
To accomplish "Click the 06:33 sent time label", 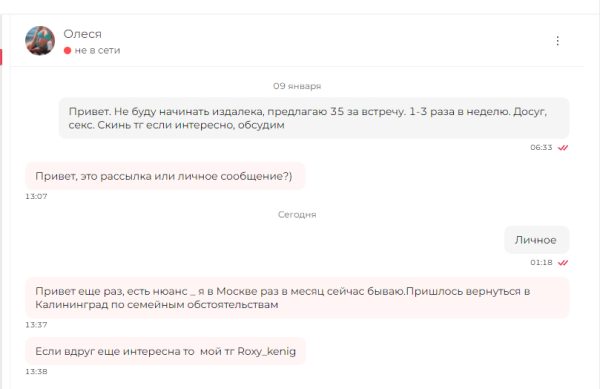I will click(541, 147).
